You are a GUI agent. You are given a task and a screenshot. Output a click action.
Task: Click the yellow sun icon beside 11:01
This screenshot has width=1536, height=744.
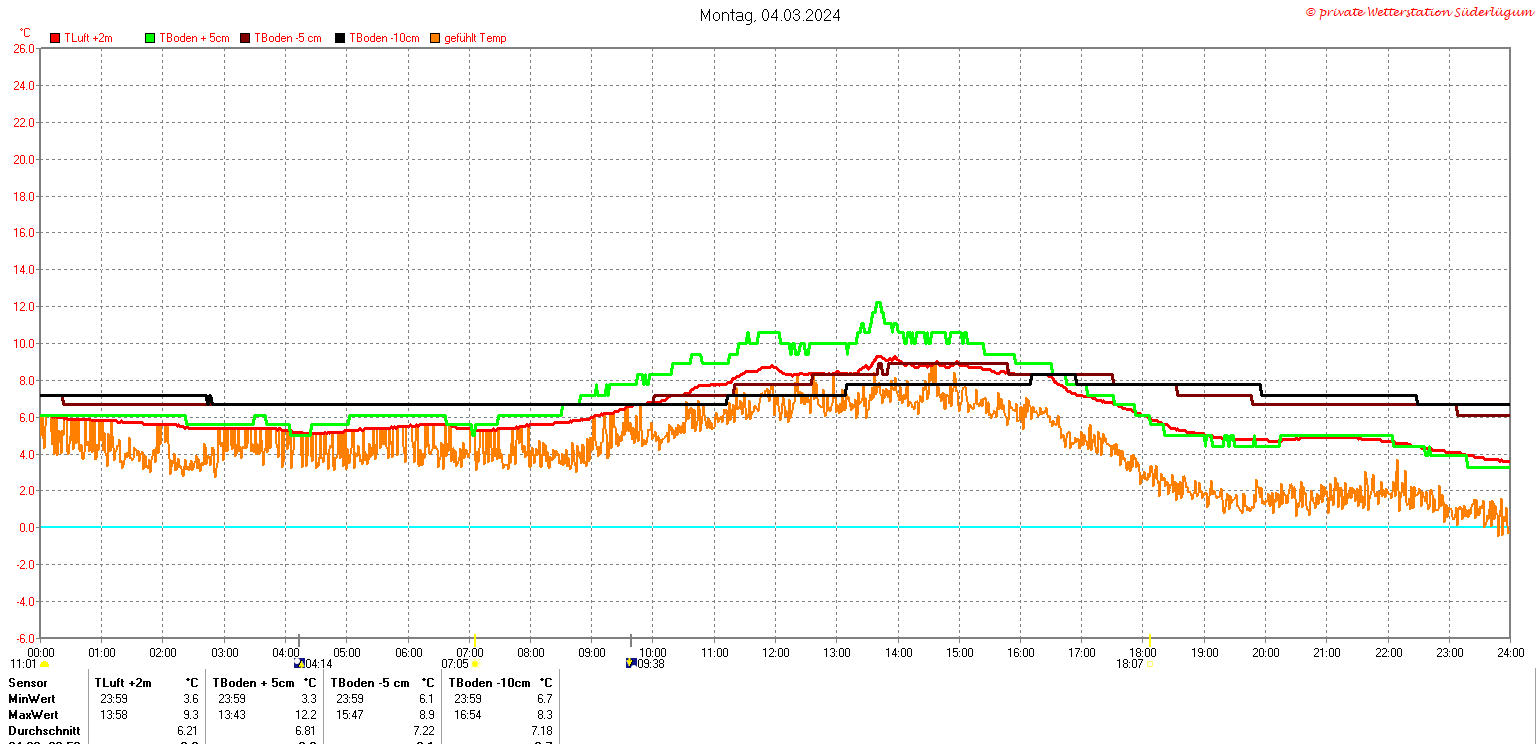pyautogui.click(x=44, y=664)
